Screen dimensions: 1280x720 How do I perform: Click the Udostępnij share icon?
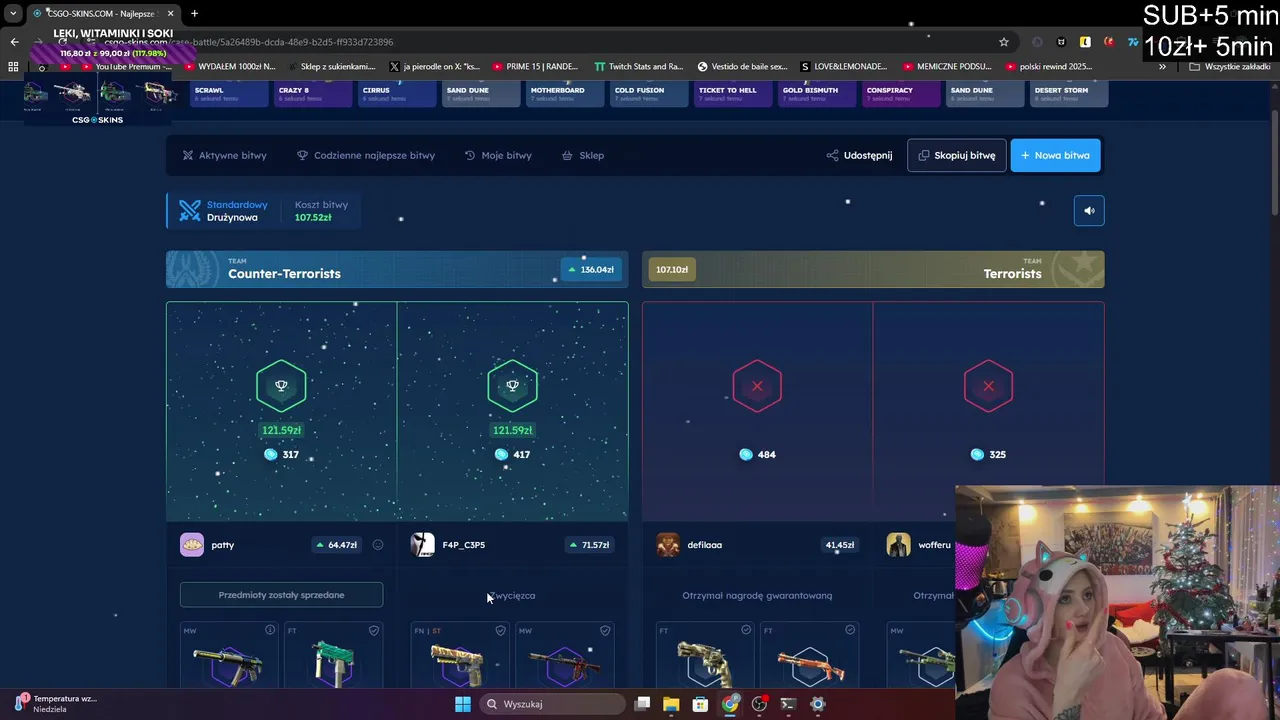[x=832, y=155]
